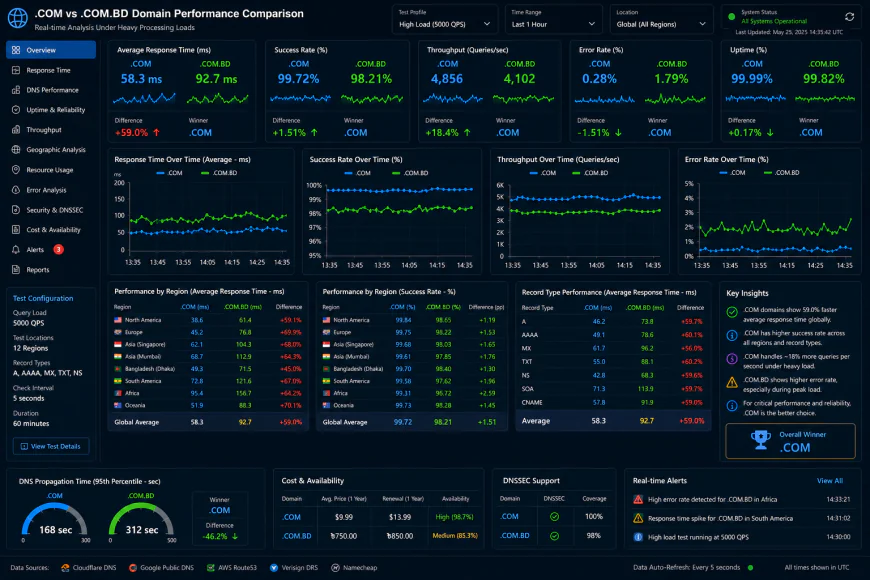Click the Response Time sidebar icon

coord(16,70)
